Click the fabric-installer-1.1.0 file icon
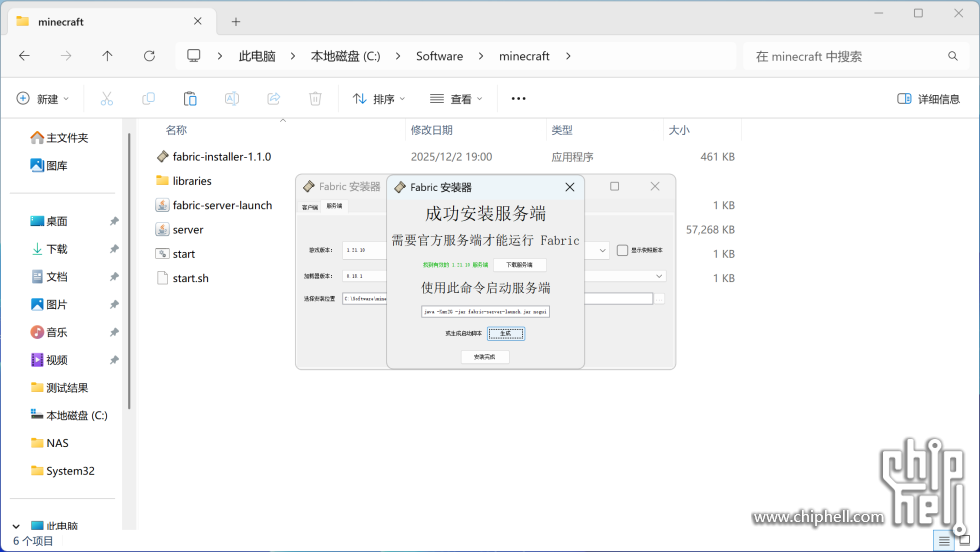Viewport: 980px width, 552px height. click(x=163, y=157)
